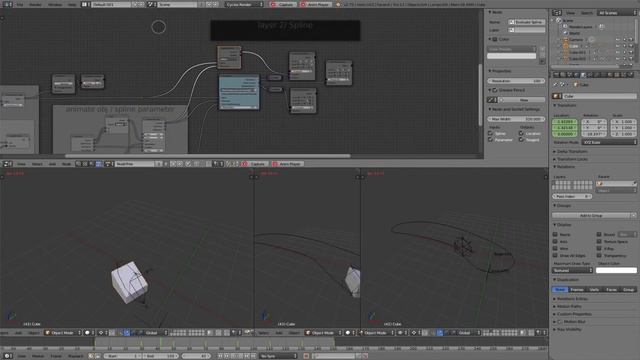
Task: Adjust the Resolution slider
Action: point(516,81)
